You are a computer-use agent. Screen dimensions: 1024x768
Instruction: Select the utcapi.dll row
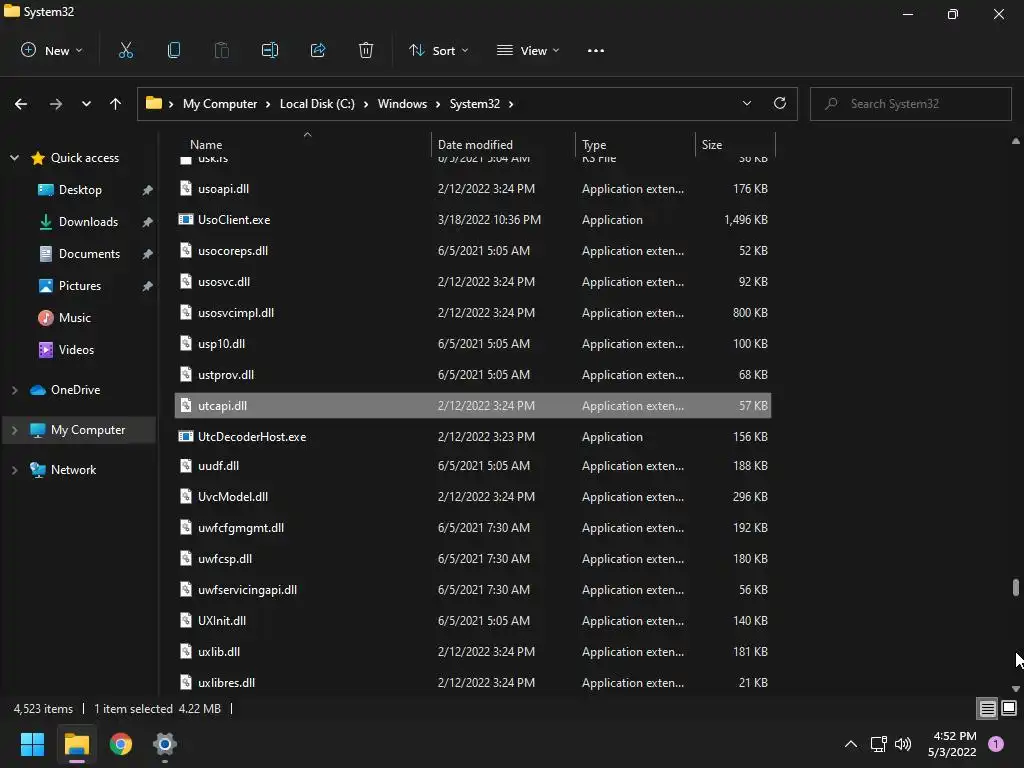(x=473, y=406)
